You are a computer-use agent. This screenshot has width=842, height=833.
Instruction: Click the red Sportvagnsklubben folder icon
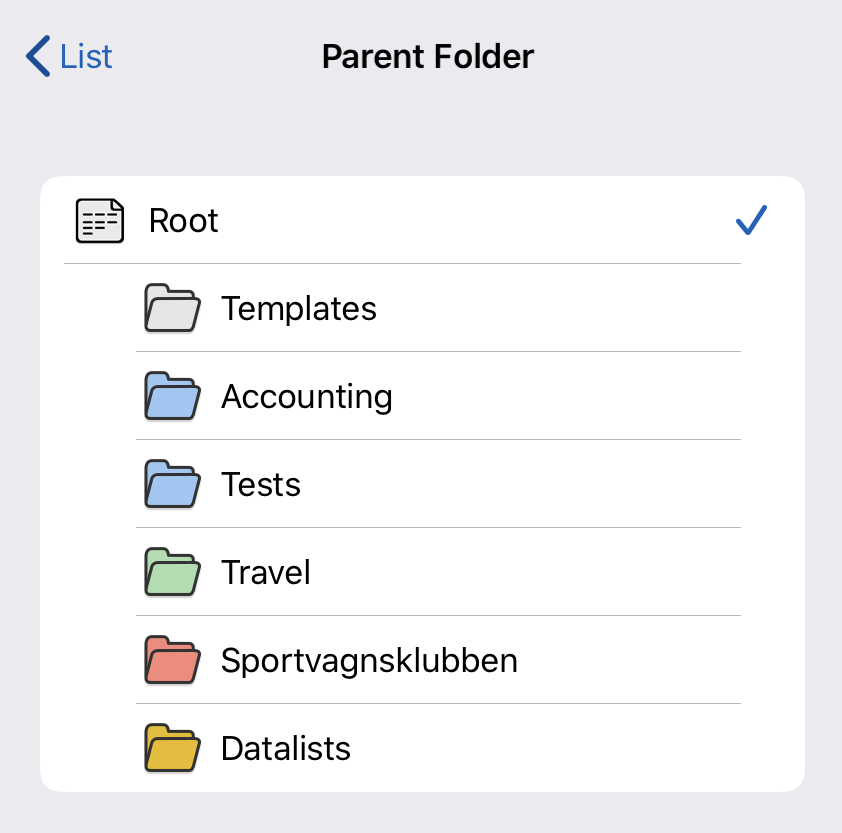172,660
